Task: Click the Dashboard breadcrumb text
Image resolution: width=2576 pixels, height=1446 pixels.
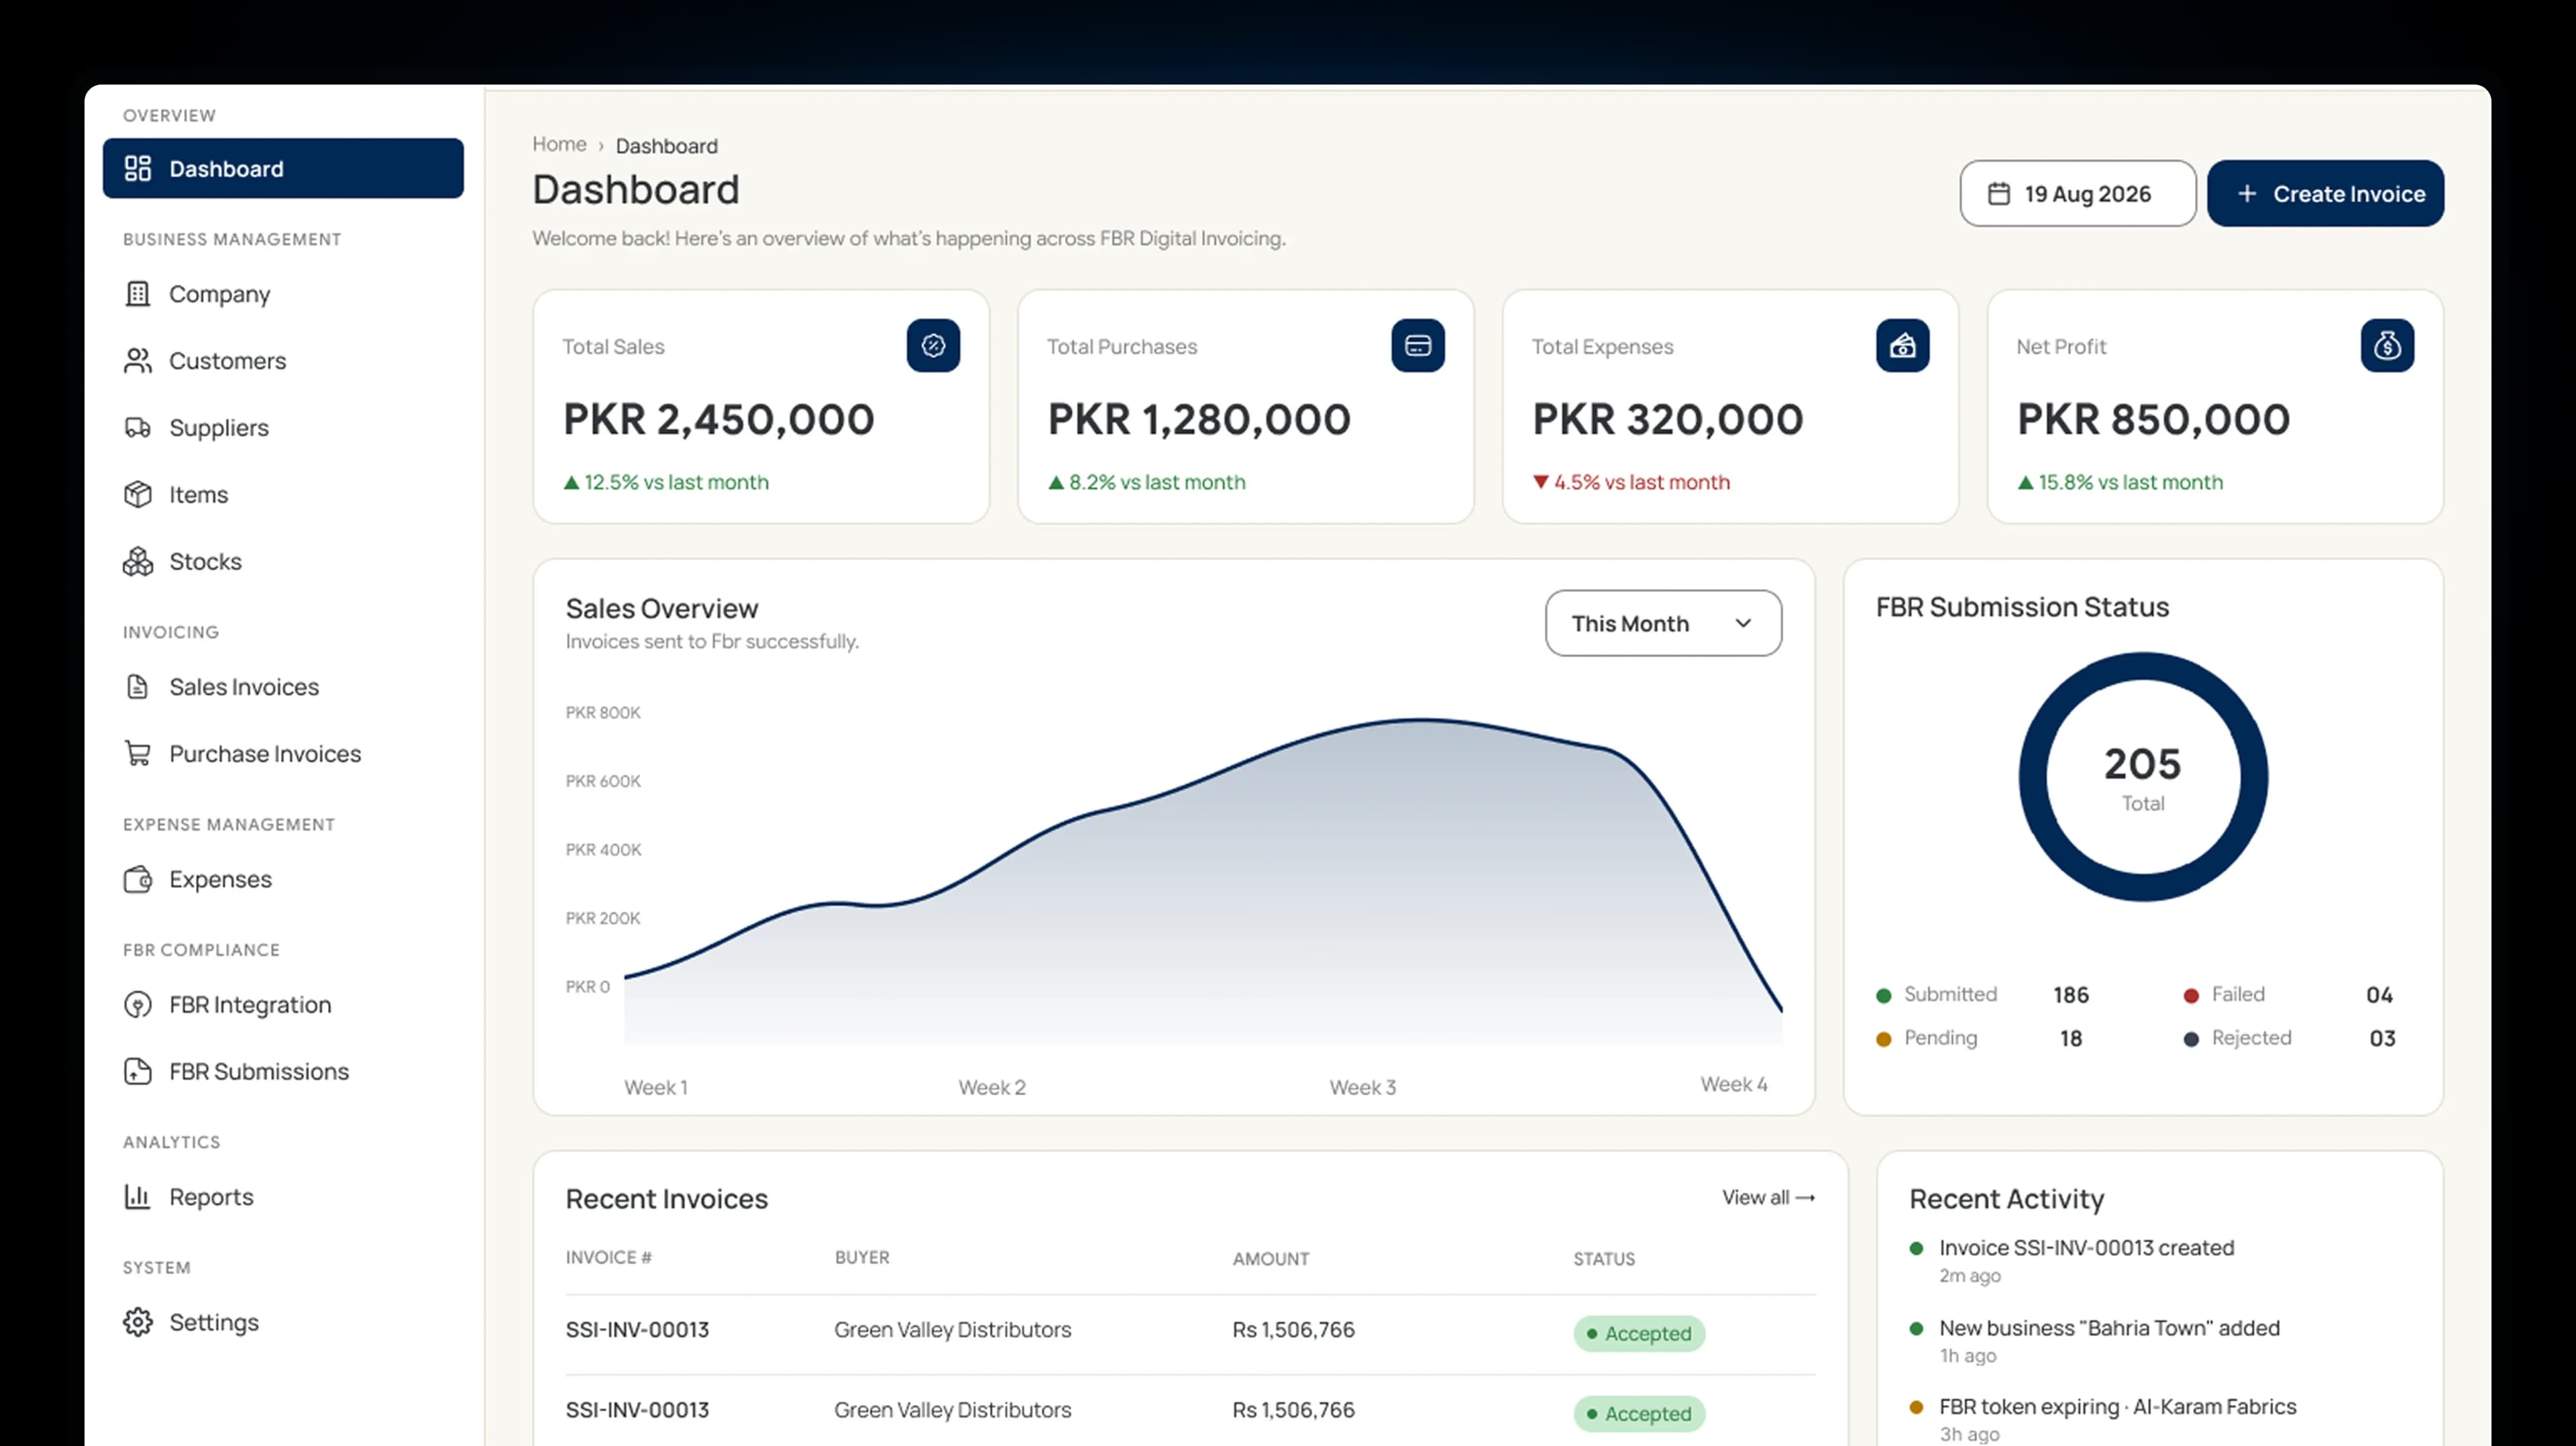Action: point(666,146)
